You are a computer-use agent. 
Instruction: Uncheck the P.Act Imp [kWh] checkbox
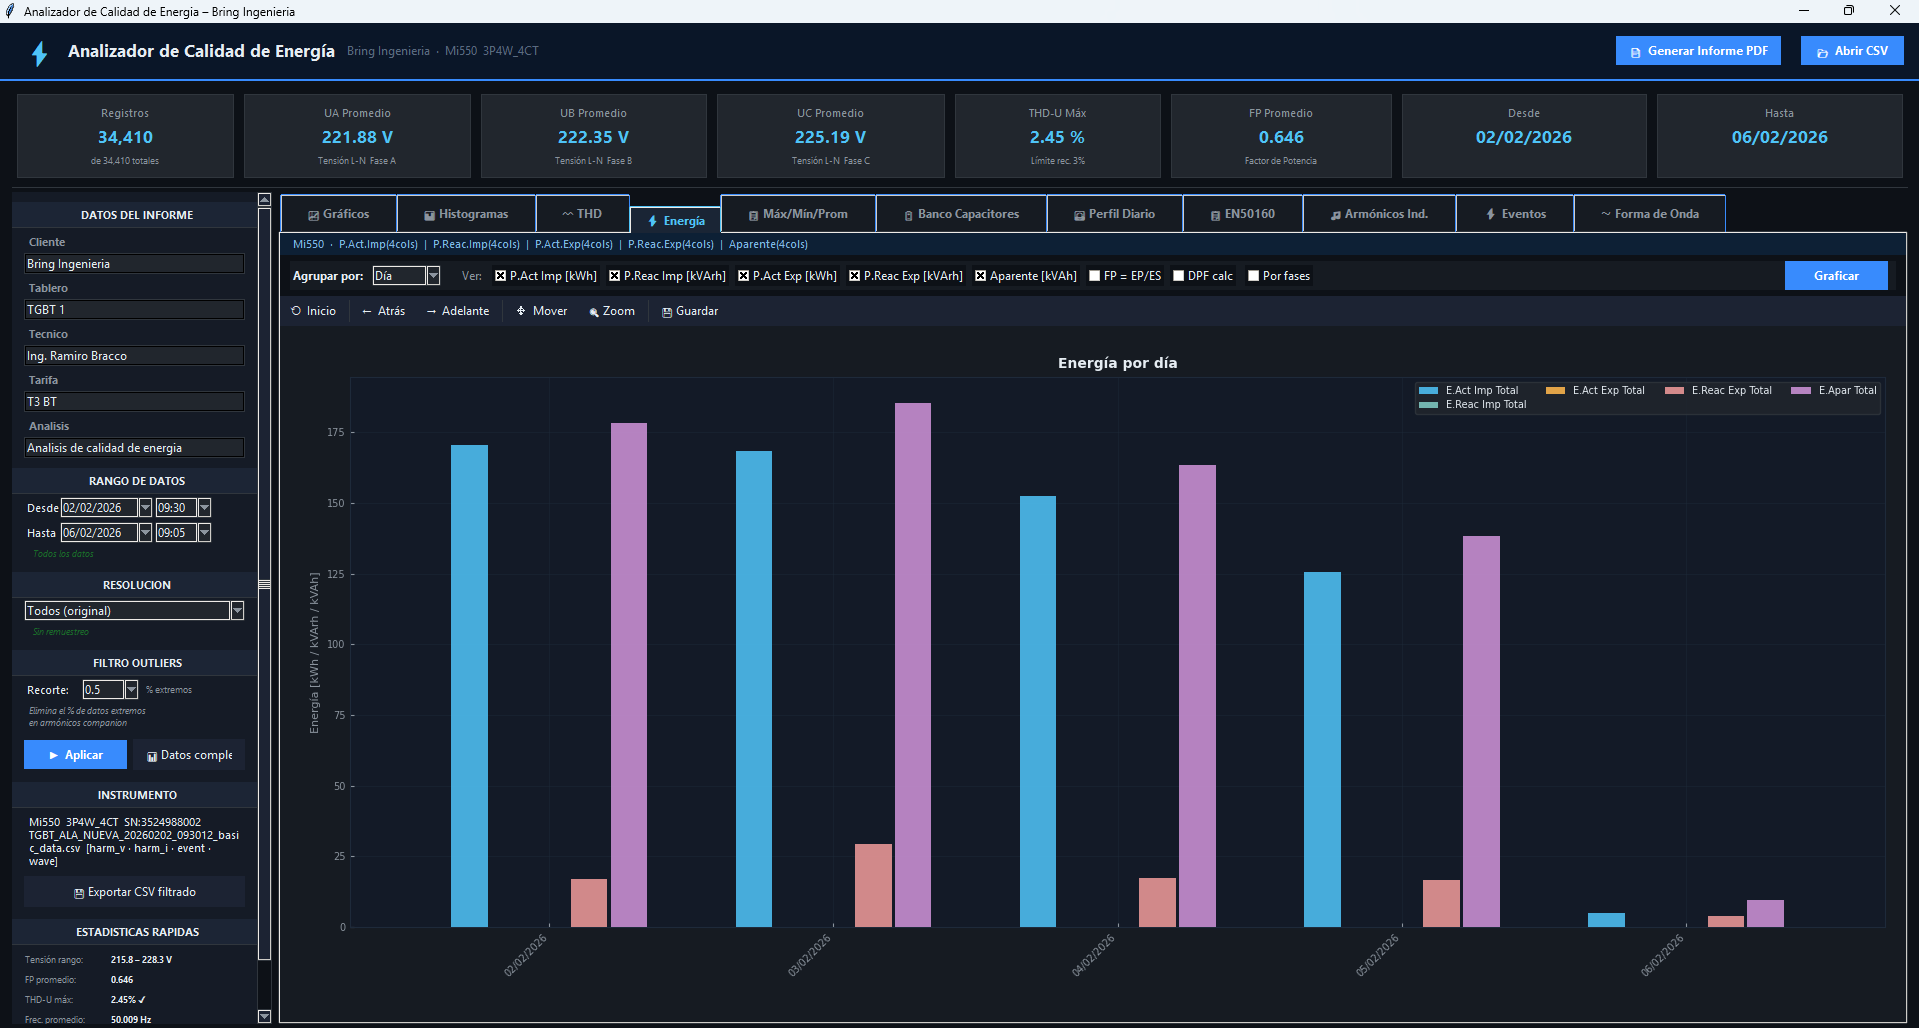pos(501,276)
